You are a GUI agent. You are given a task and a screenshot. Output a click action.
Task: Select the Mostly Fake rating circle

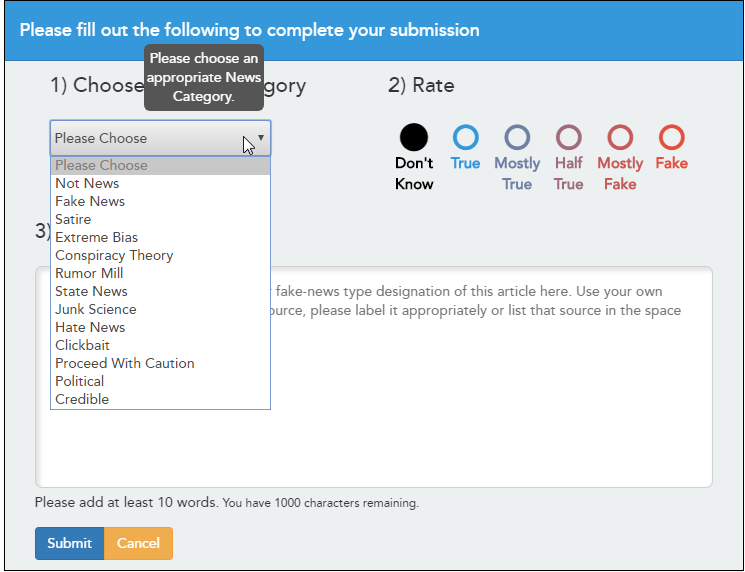point(620,137)
